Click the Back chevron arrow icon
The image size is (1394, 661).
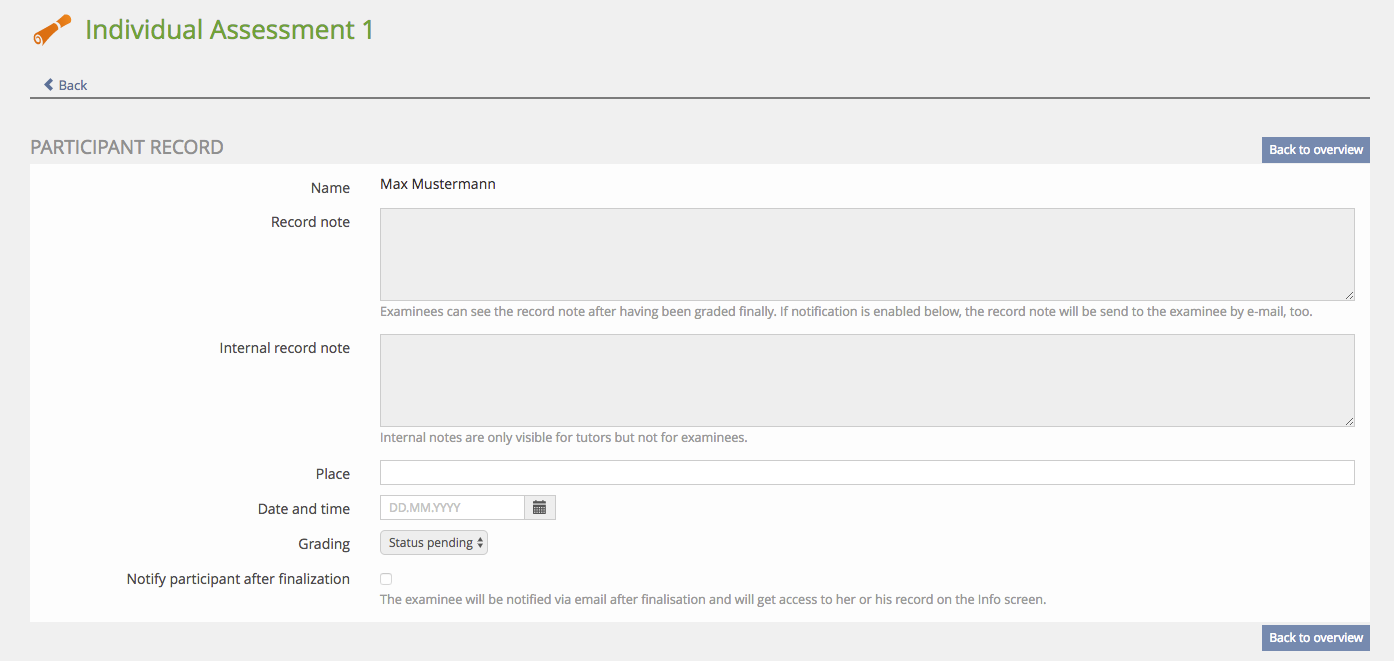tap(48, 85)
